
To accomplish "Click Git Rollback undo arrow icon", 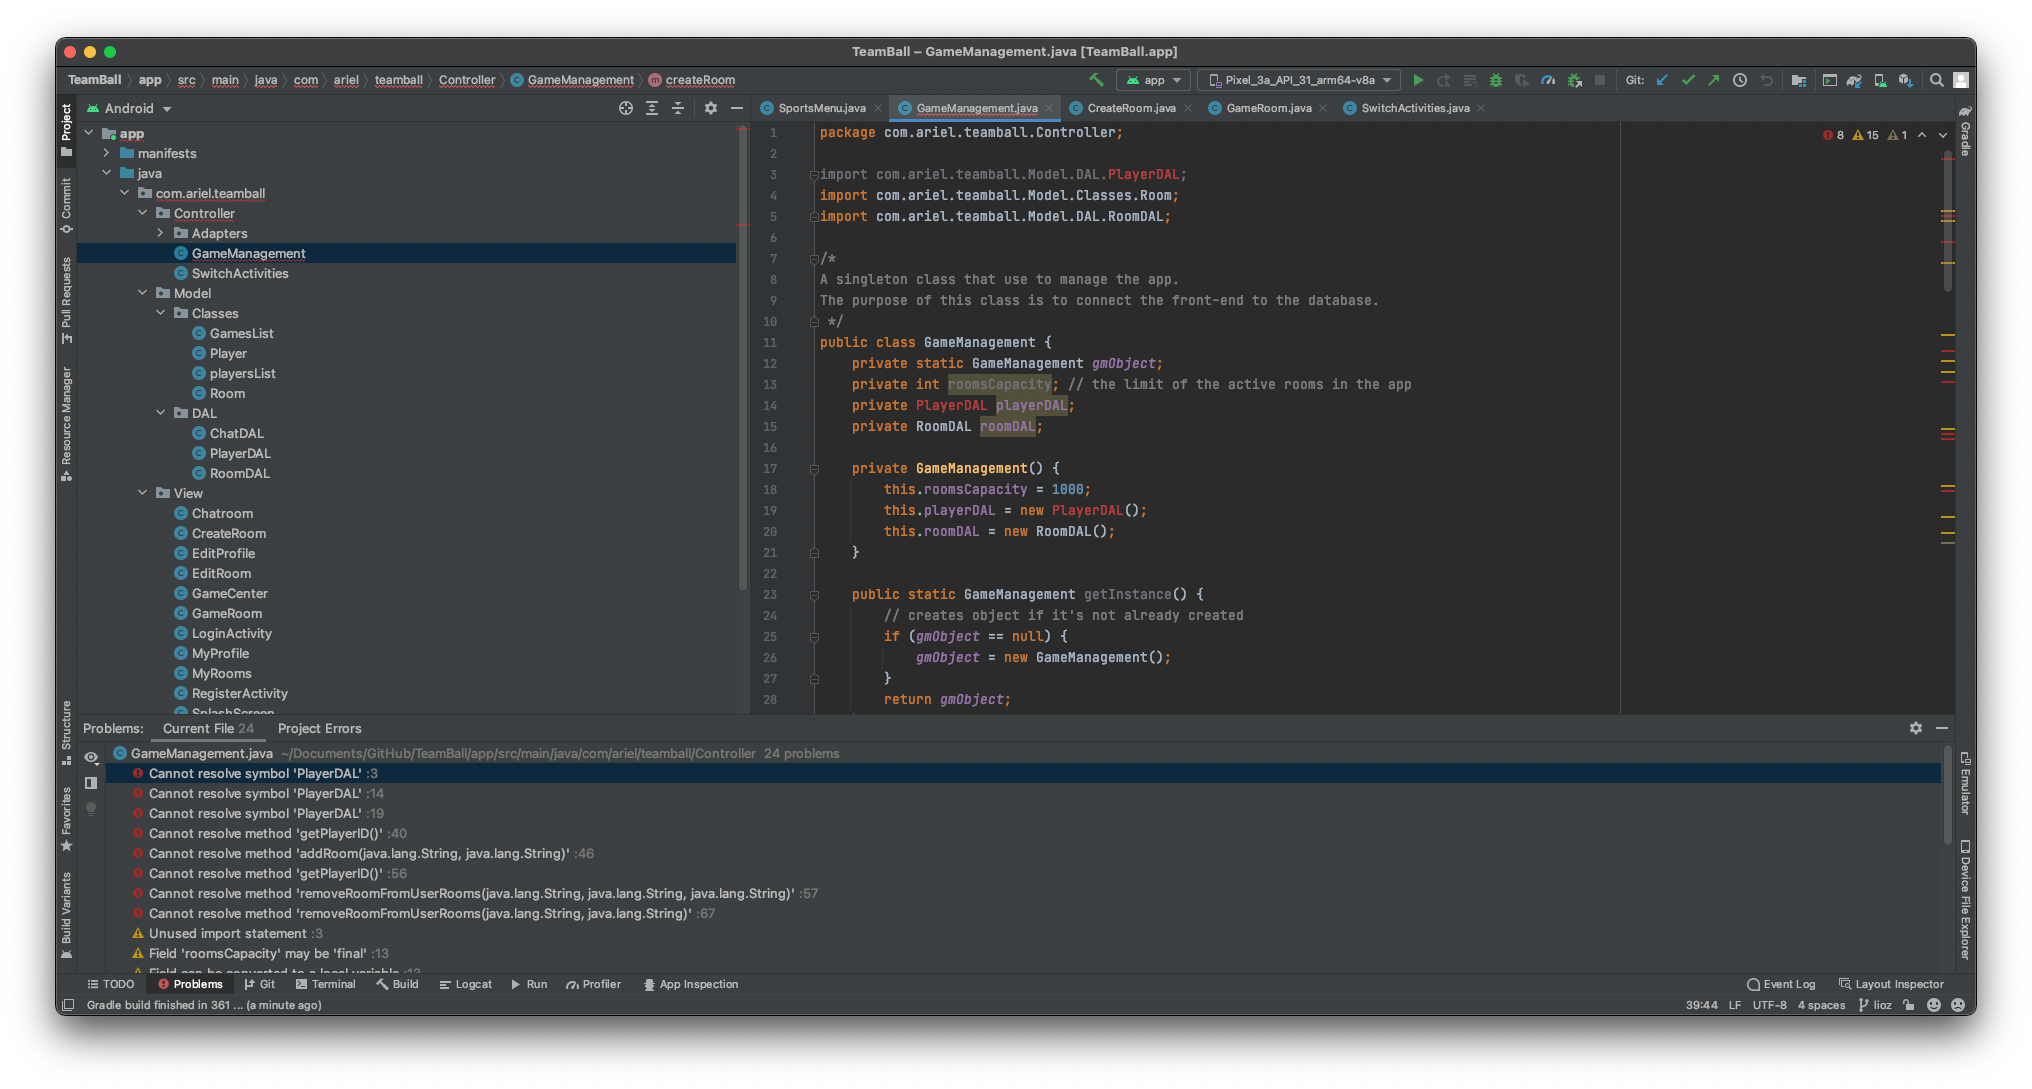I will point(1766,80).
